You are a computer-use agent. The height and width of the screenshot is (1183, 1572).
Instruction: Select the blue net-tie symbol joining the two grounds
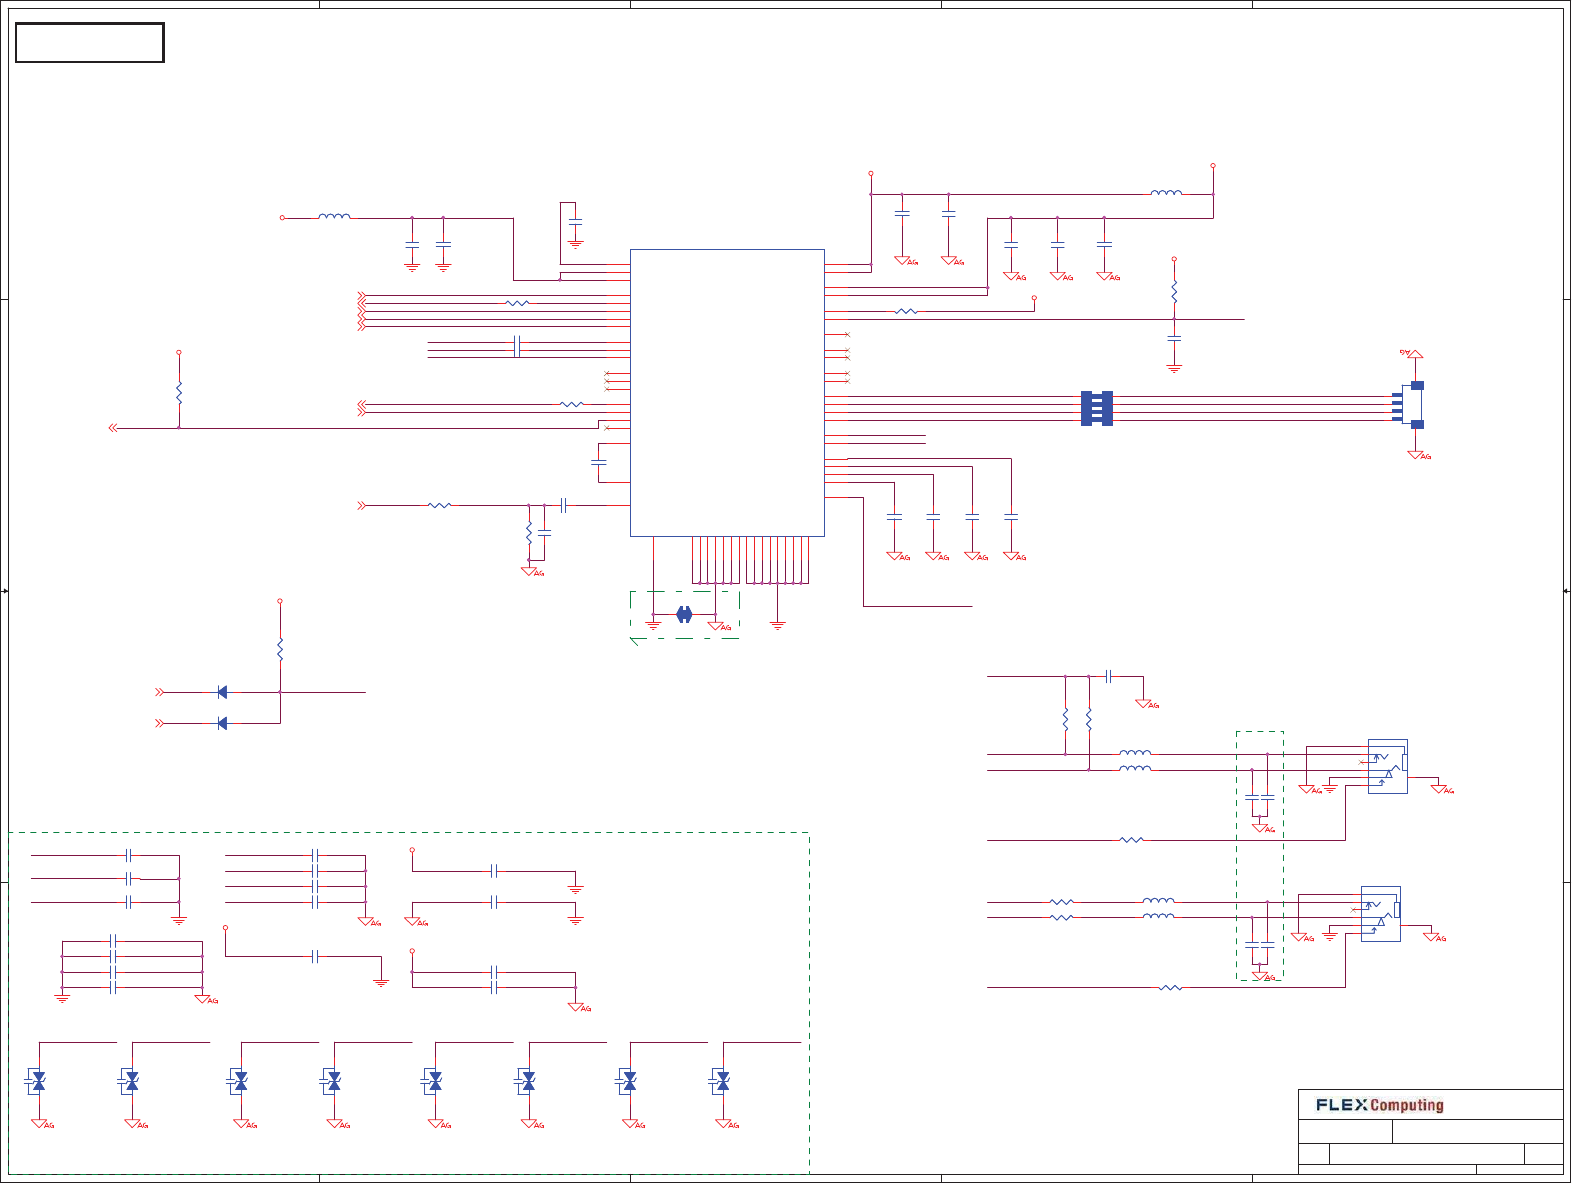pos(684,614)
